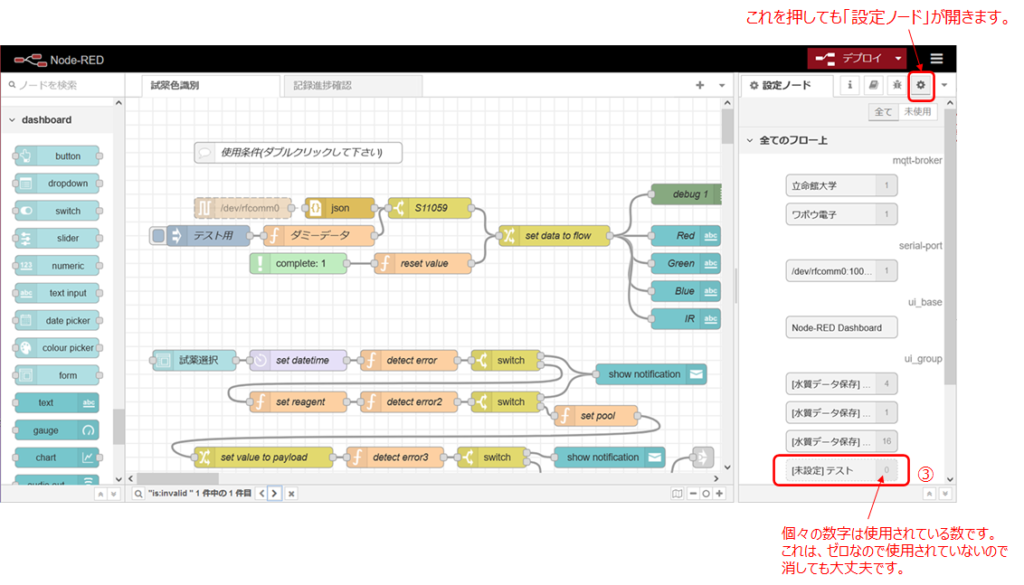Select the 未使用 filter toggle
Image resolution: width=1024 pixels, height=585 pixels.
[x=916, y=112]
